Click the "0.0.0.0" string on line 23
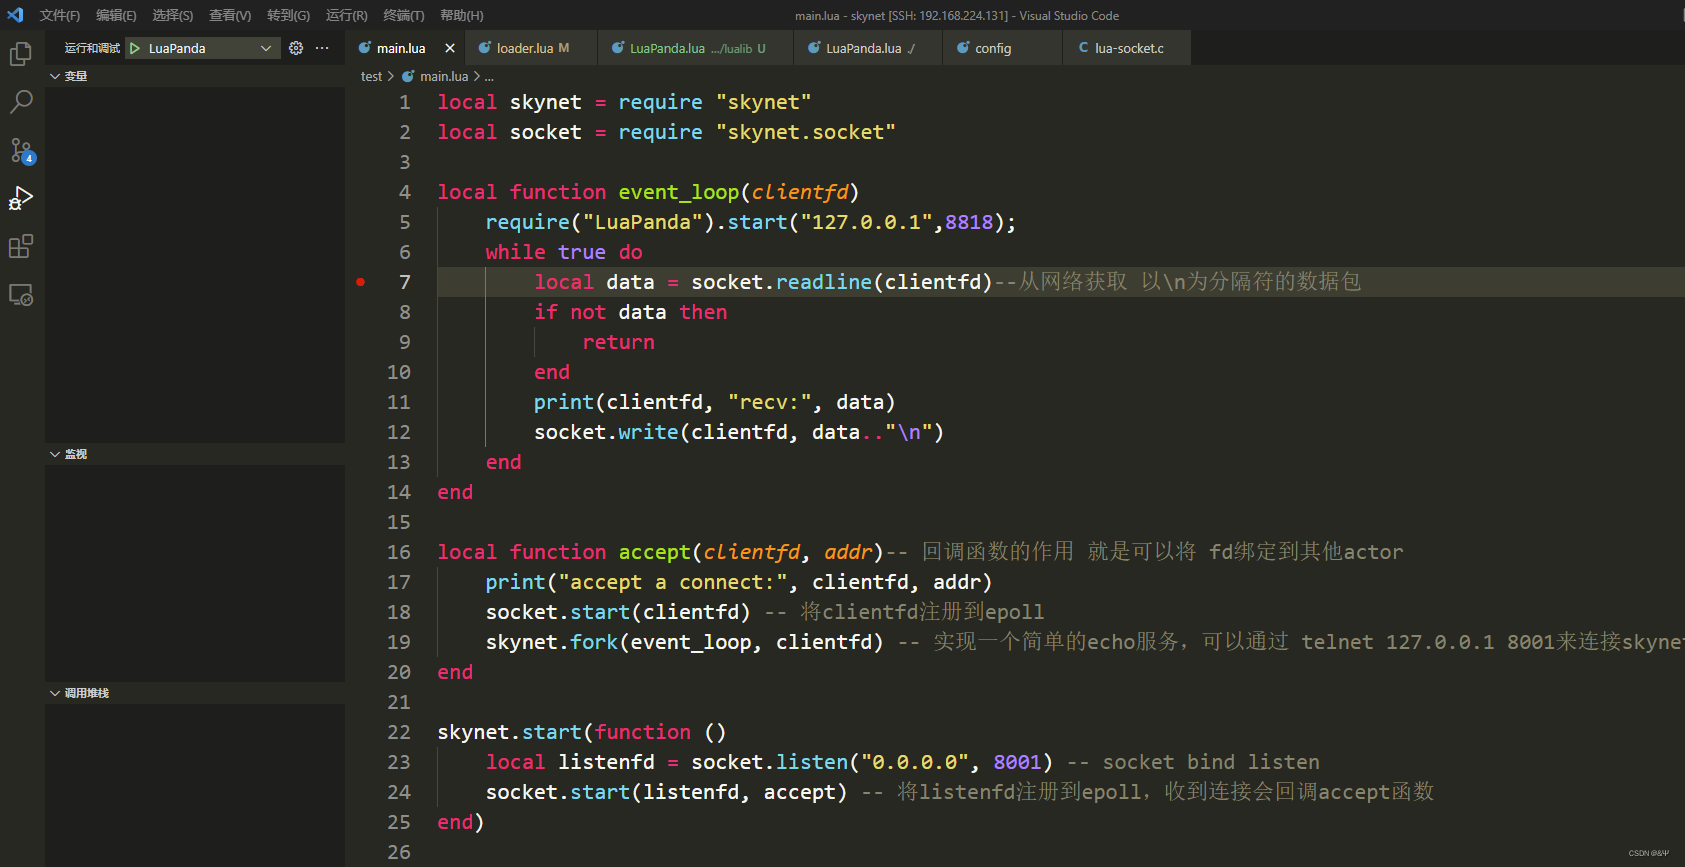This screenshot has width=1685, height=867. (x=914, y=762)
